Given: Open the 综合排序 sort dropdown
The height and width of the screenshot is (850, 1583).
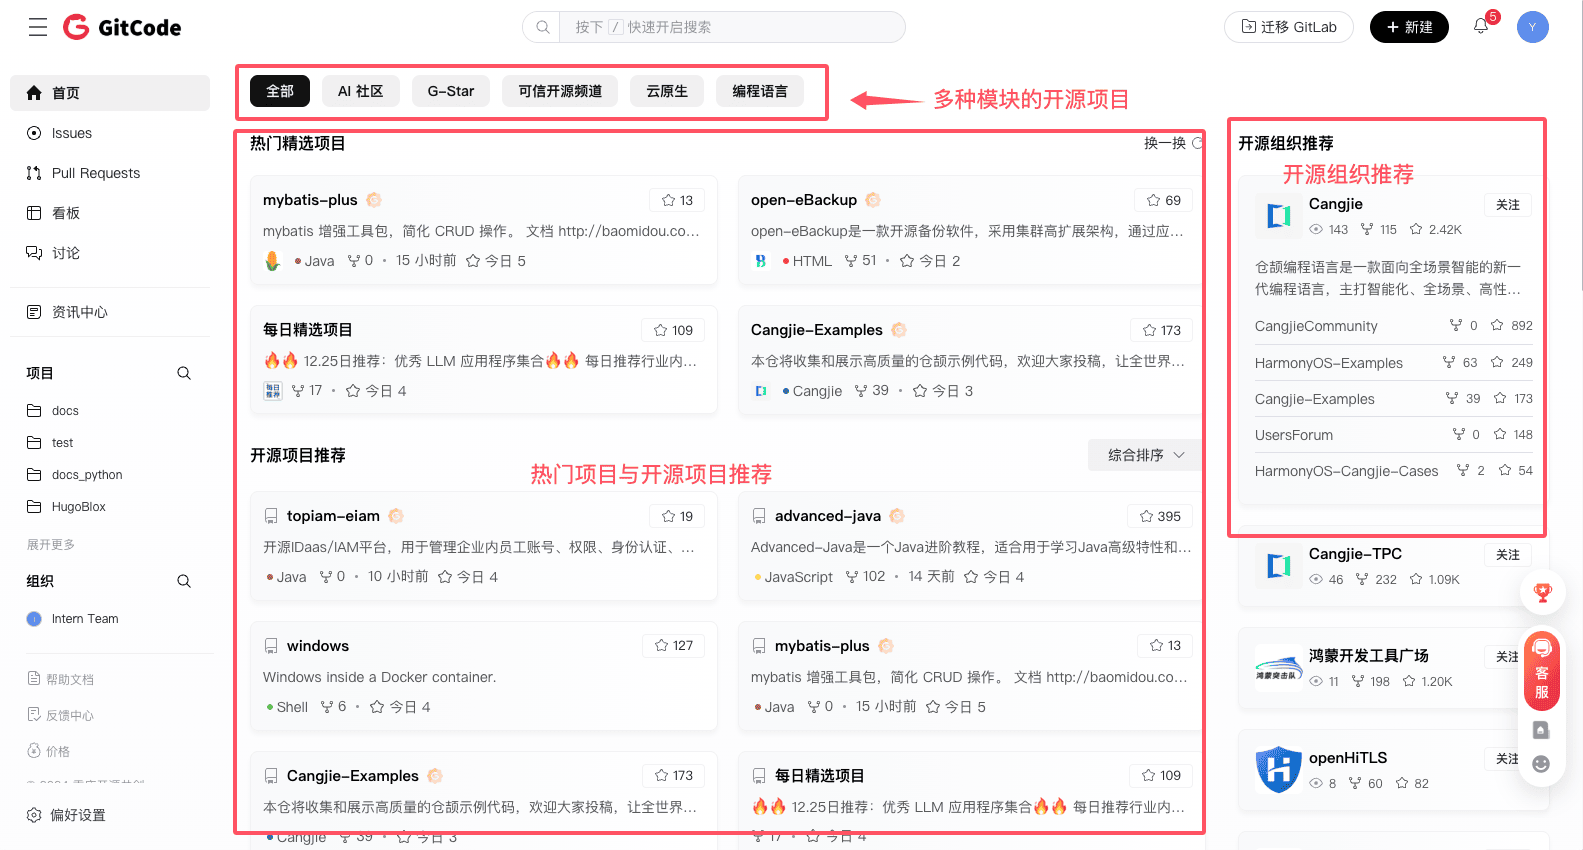Looking at the screenshot, I should 1145,455.
